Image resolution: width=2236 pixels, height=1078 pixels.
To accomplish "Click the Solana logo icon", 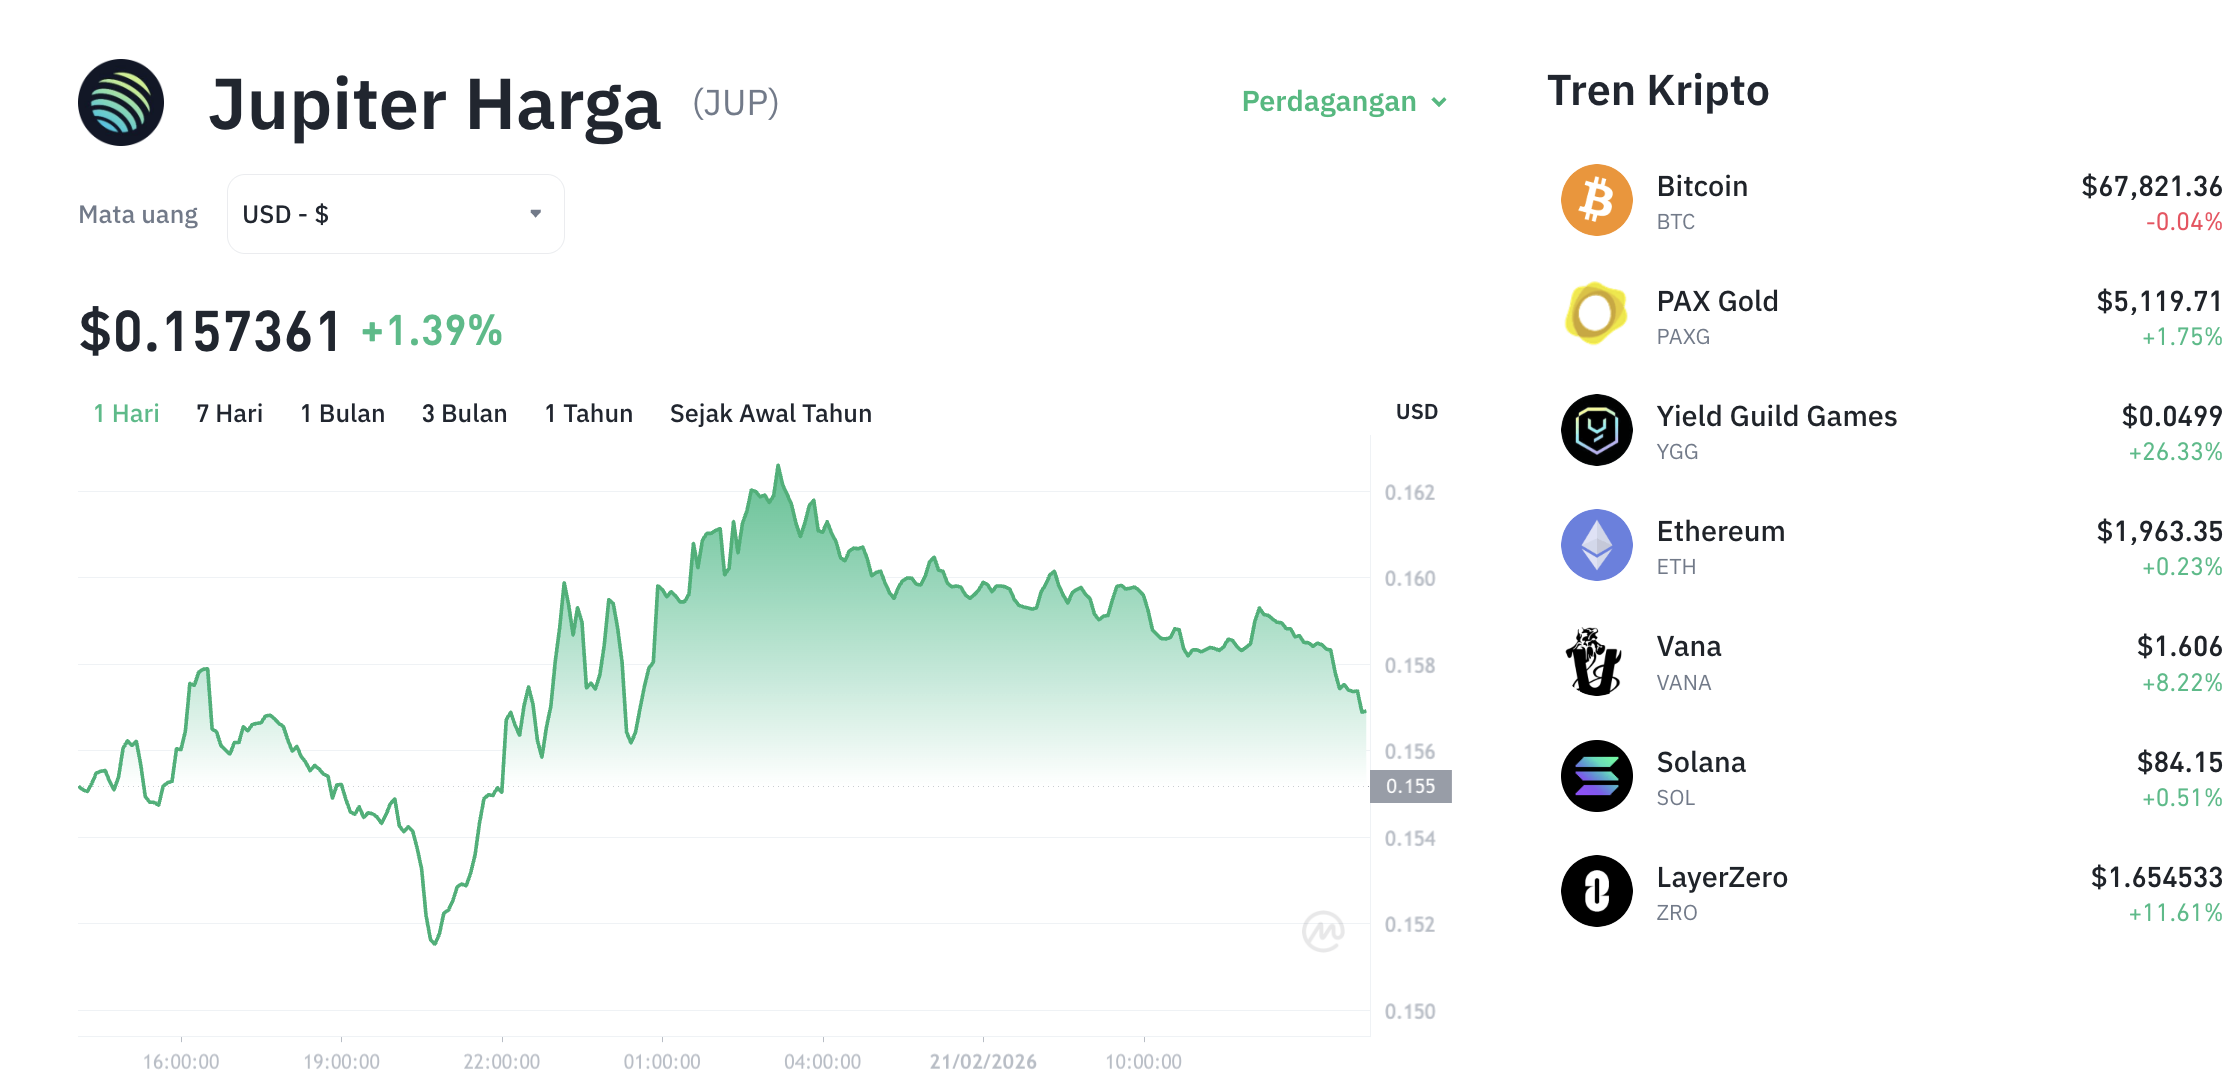I will (x=1596, y=775).
